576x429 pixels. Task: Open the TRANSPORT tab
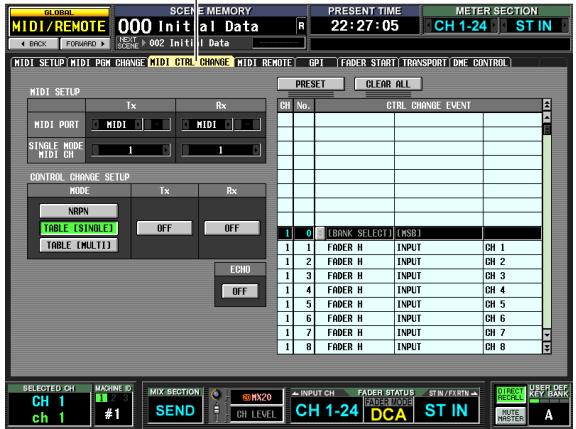[424, 63]
